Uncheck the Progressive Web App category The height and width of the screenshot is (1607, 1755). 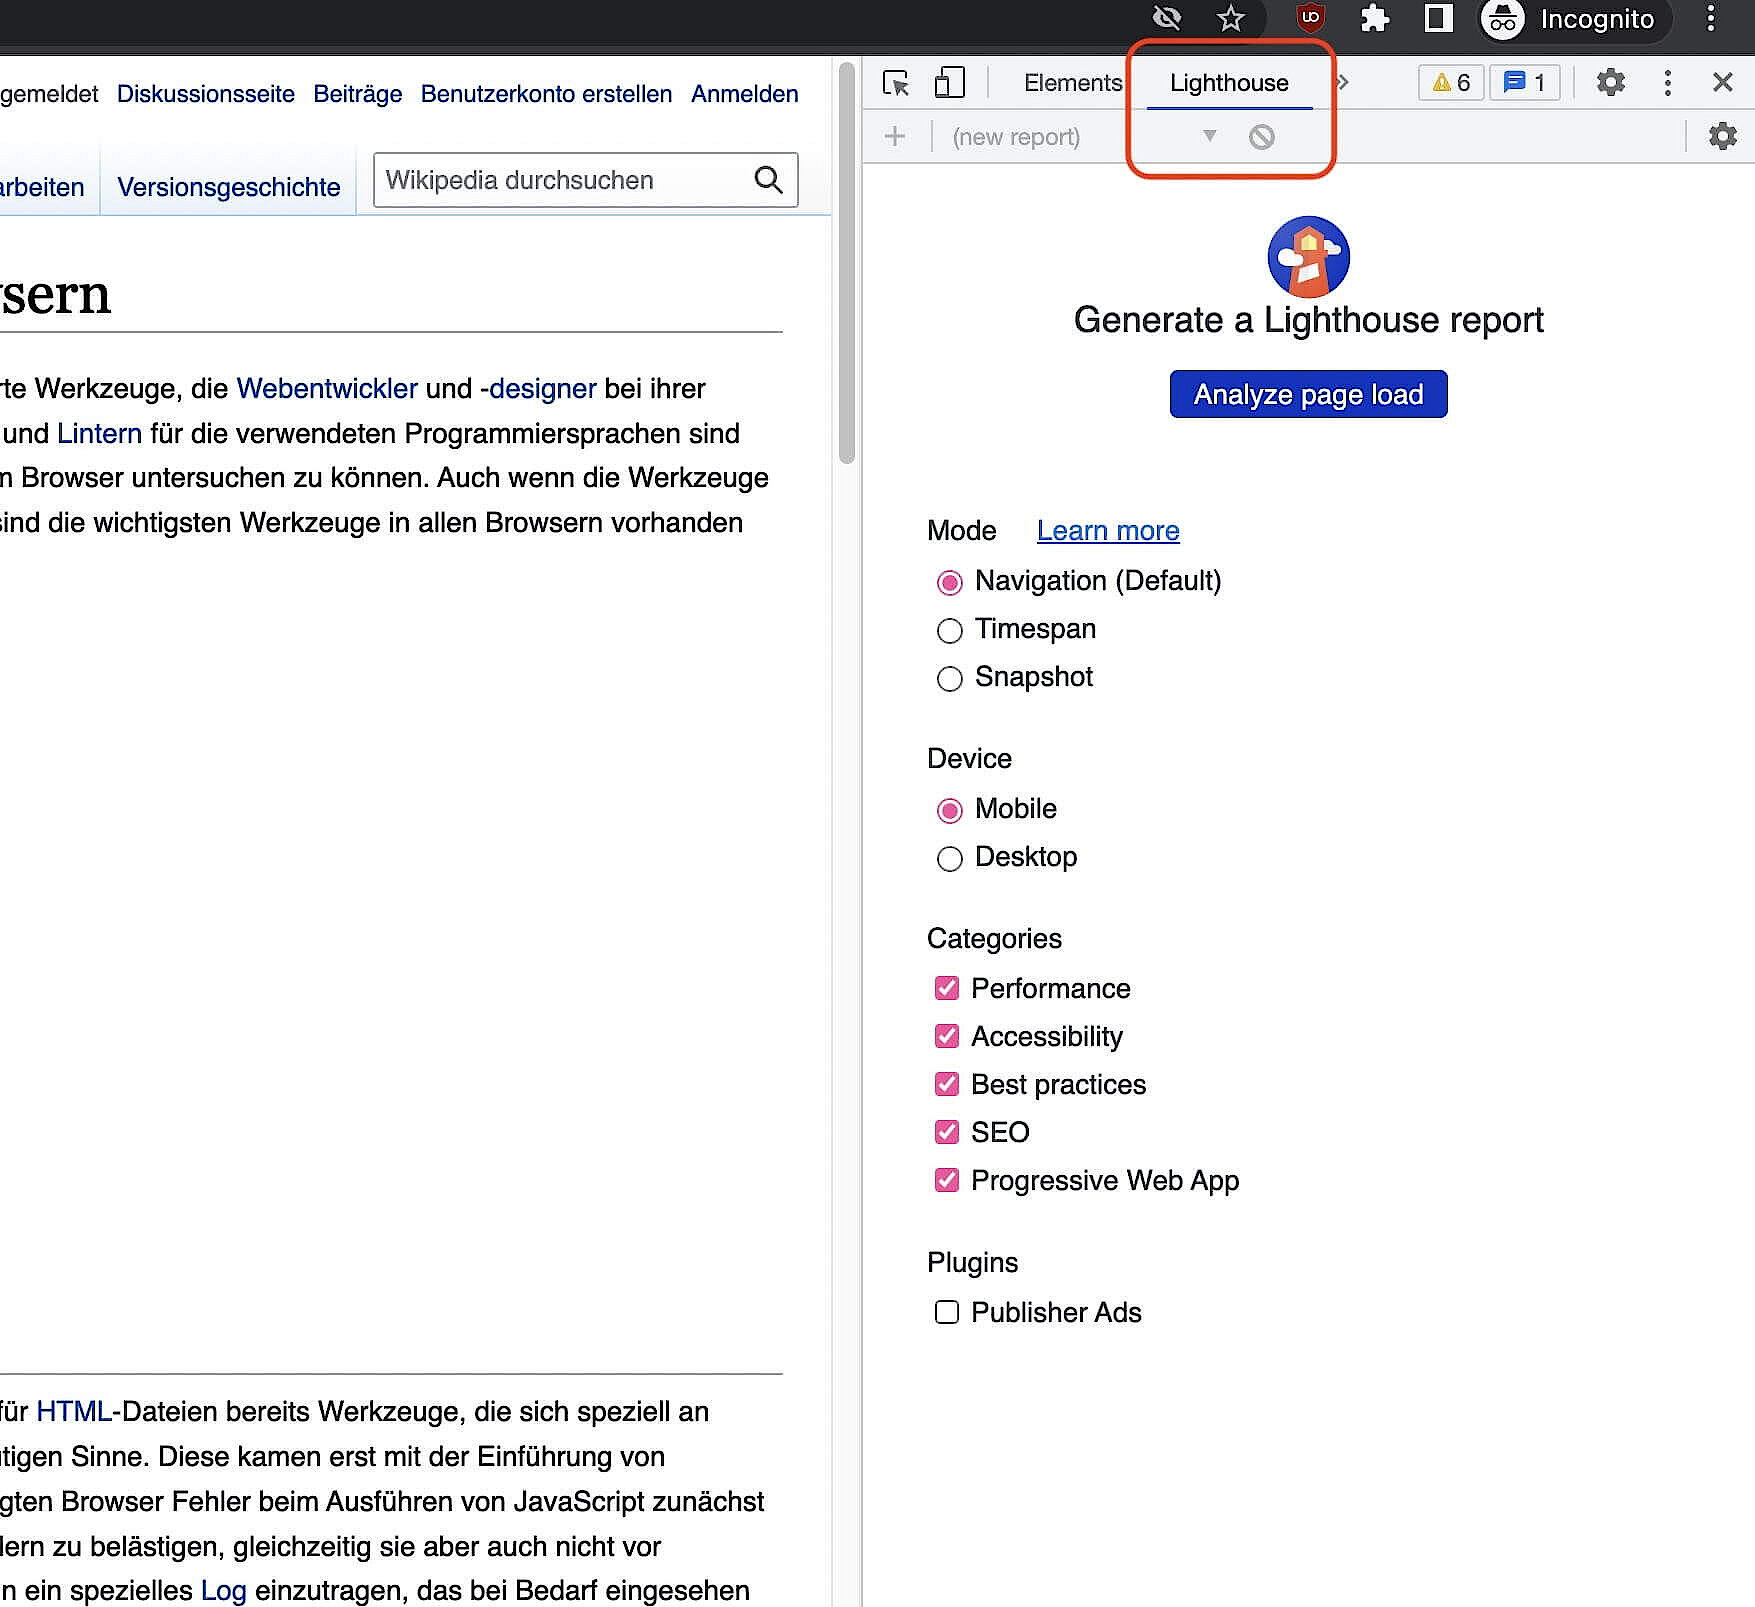click(946, 1180)
